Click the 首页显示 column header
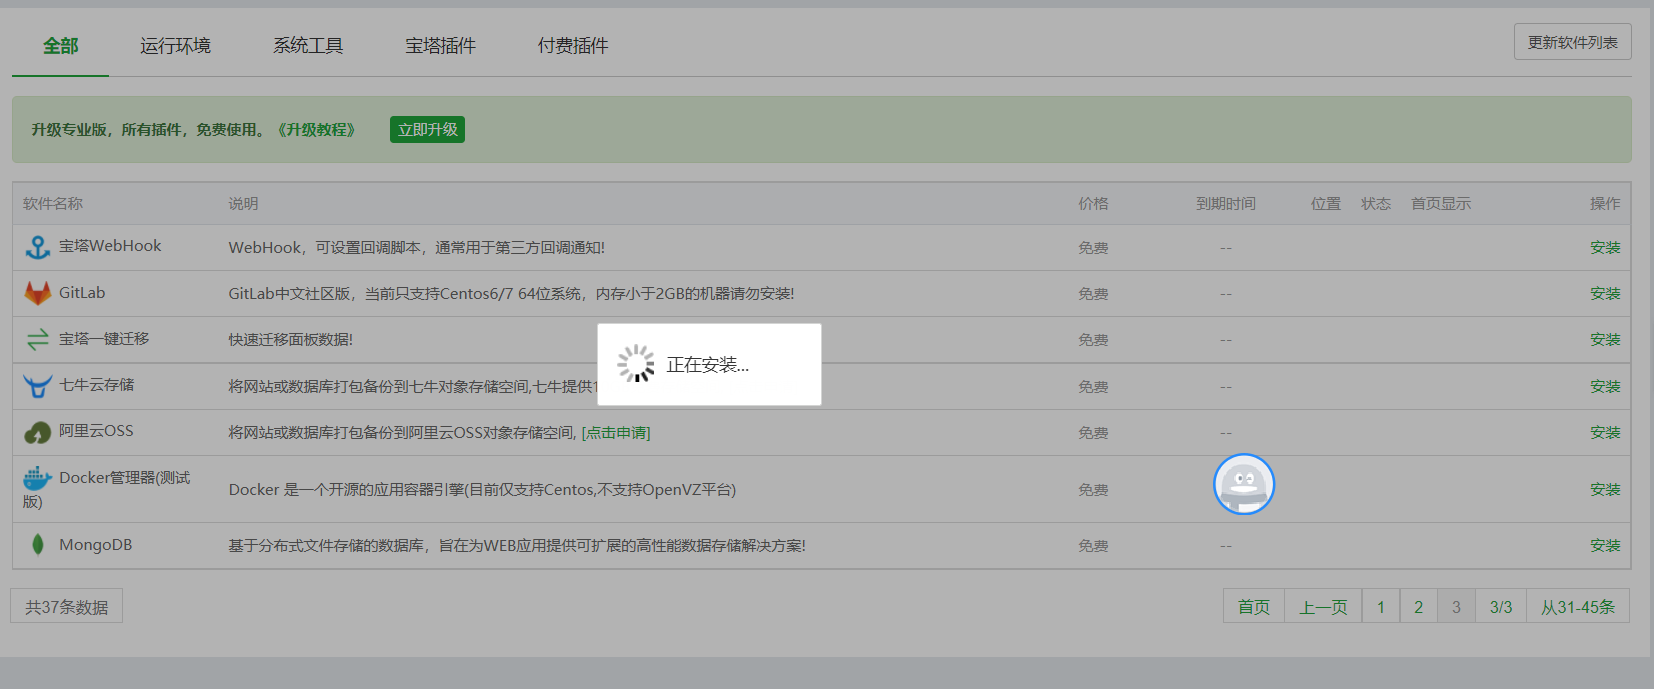Image resolution: width=1654 pixels, height=689 pixels. coord(1441,204)
